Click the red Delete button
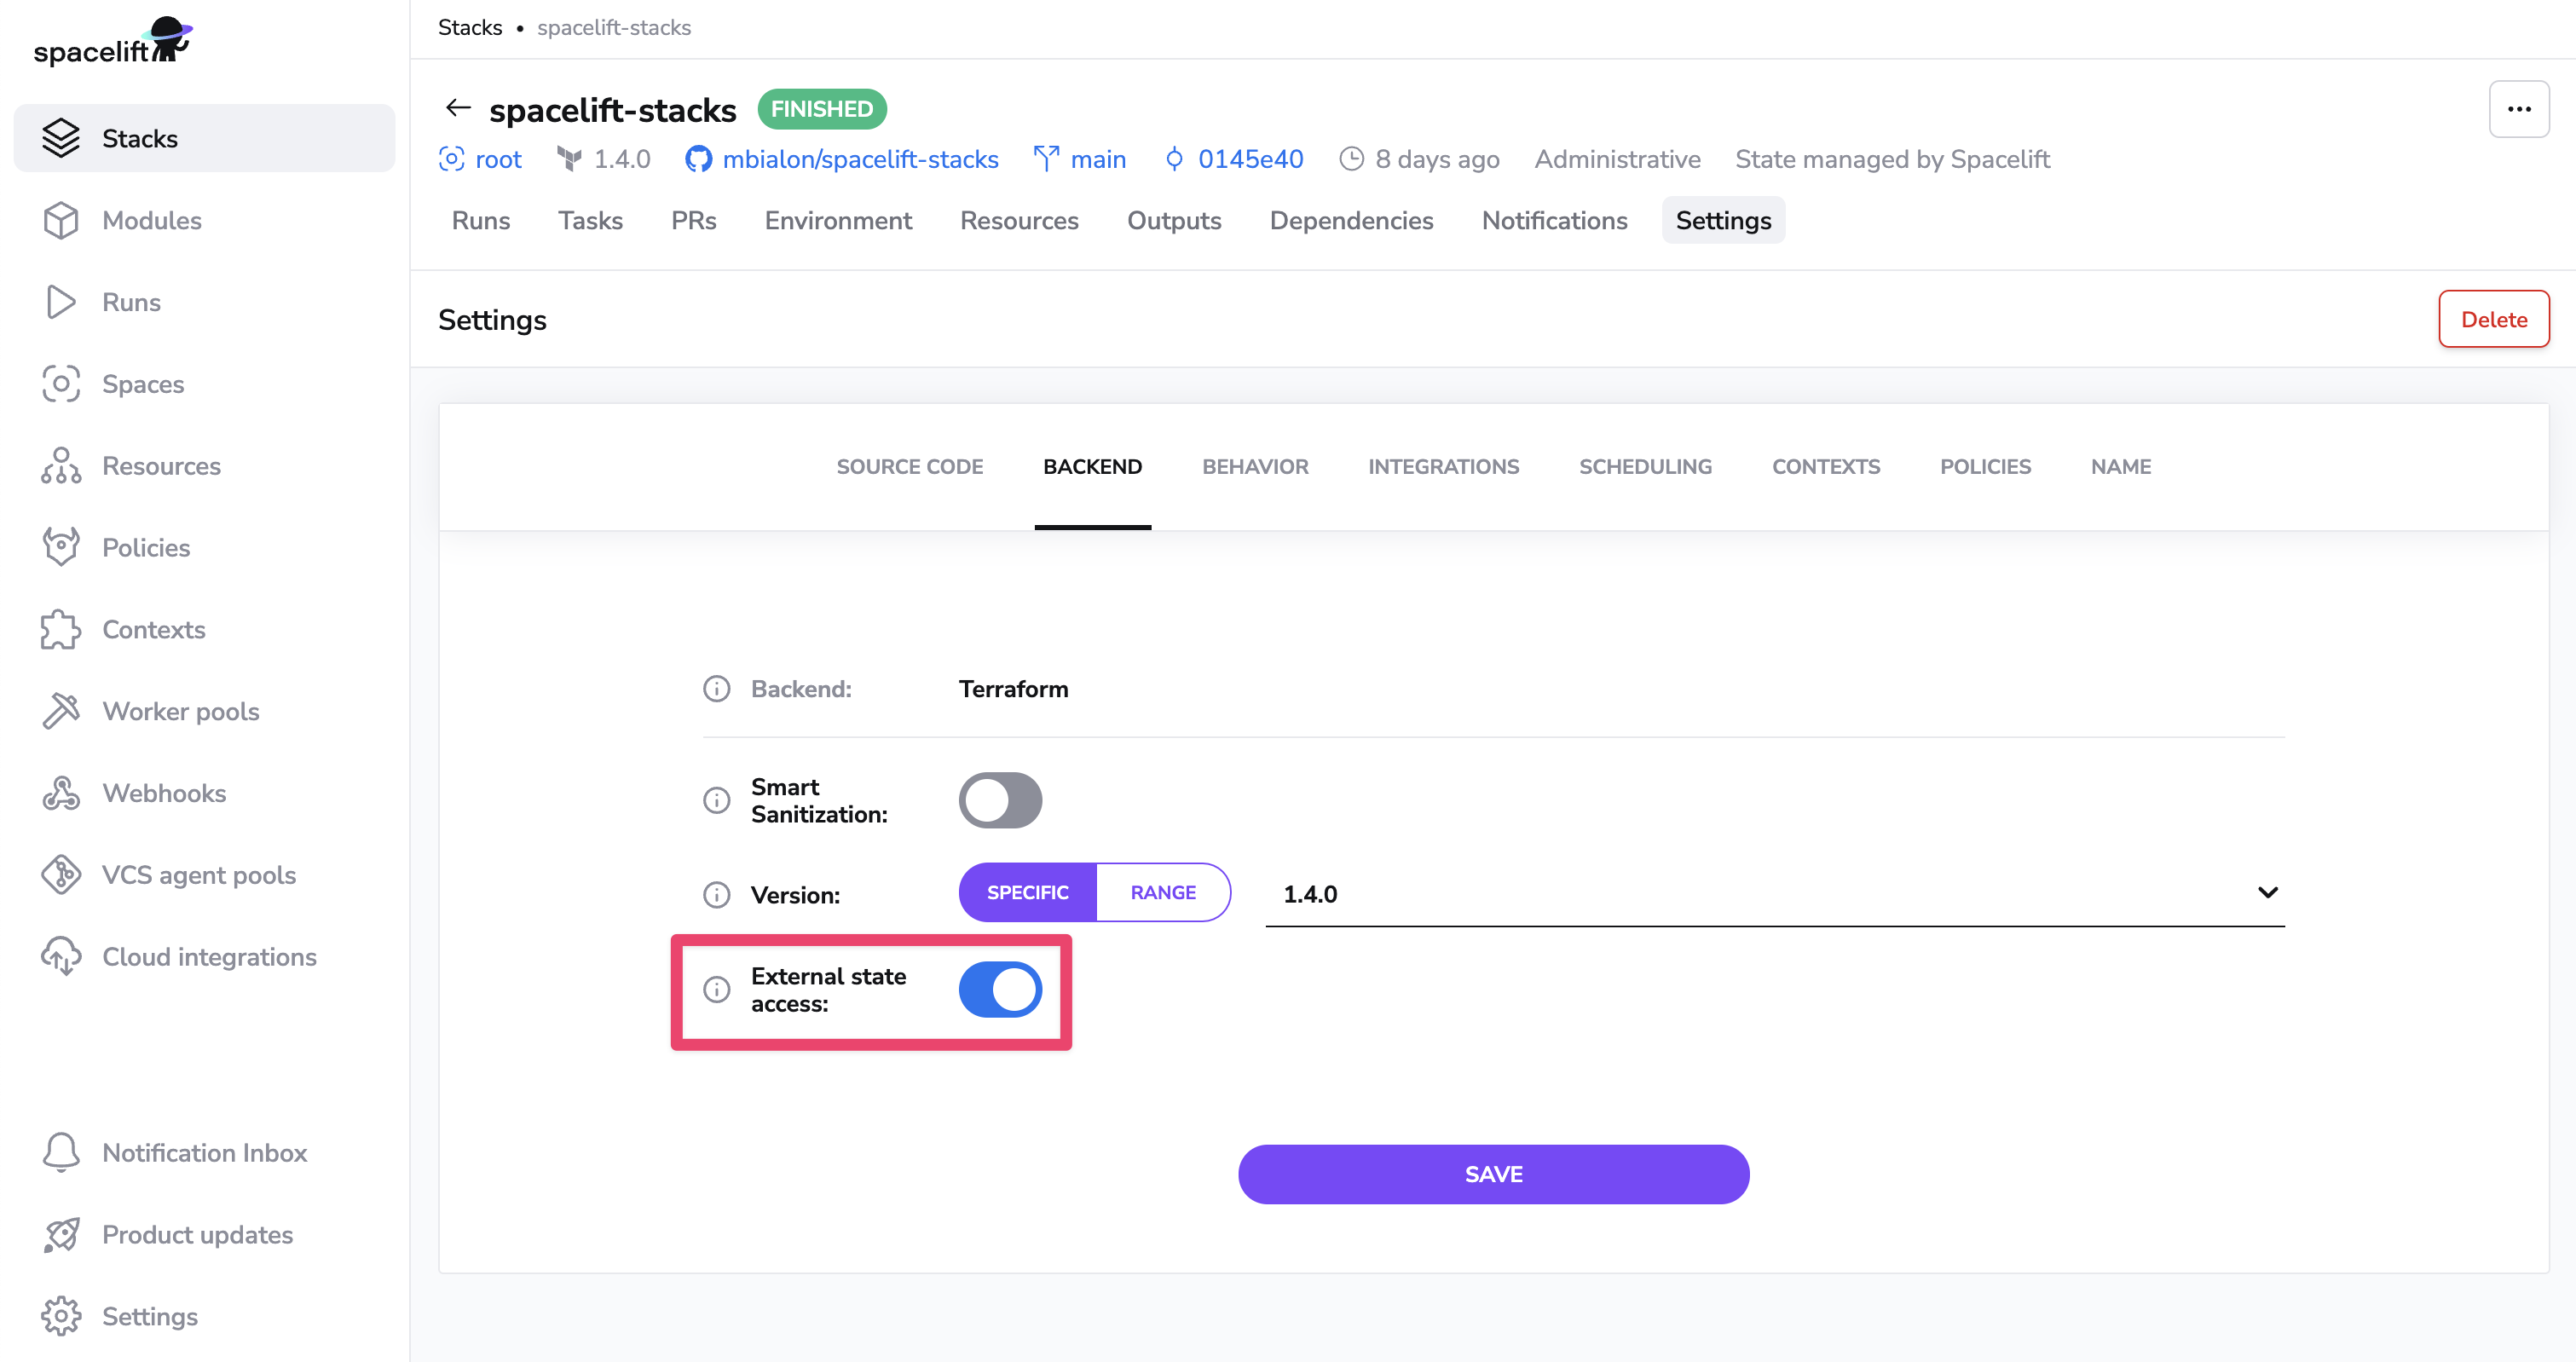The image size is (2576, 1362). click(x=2493, y=319)
